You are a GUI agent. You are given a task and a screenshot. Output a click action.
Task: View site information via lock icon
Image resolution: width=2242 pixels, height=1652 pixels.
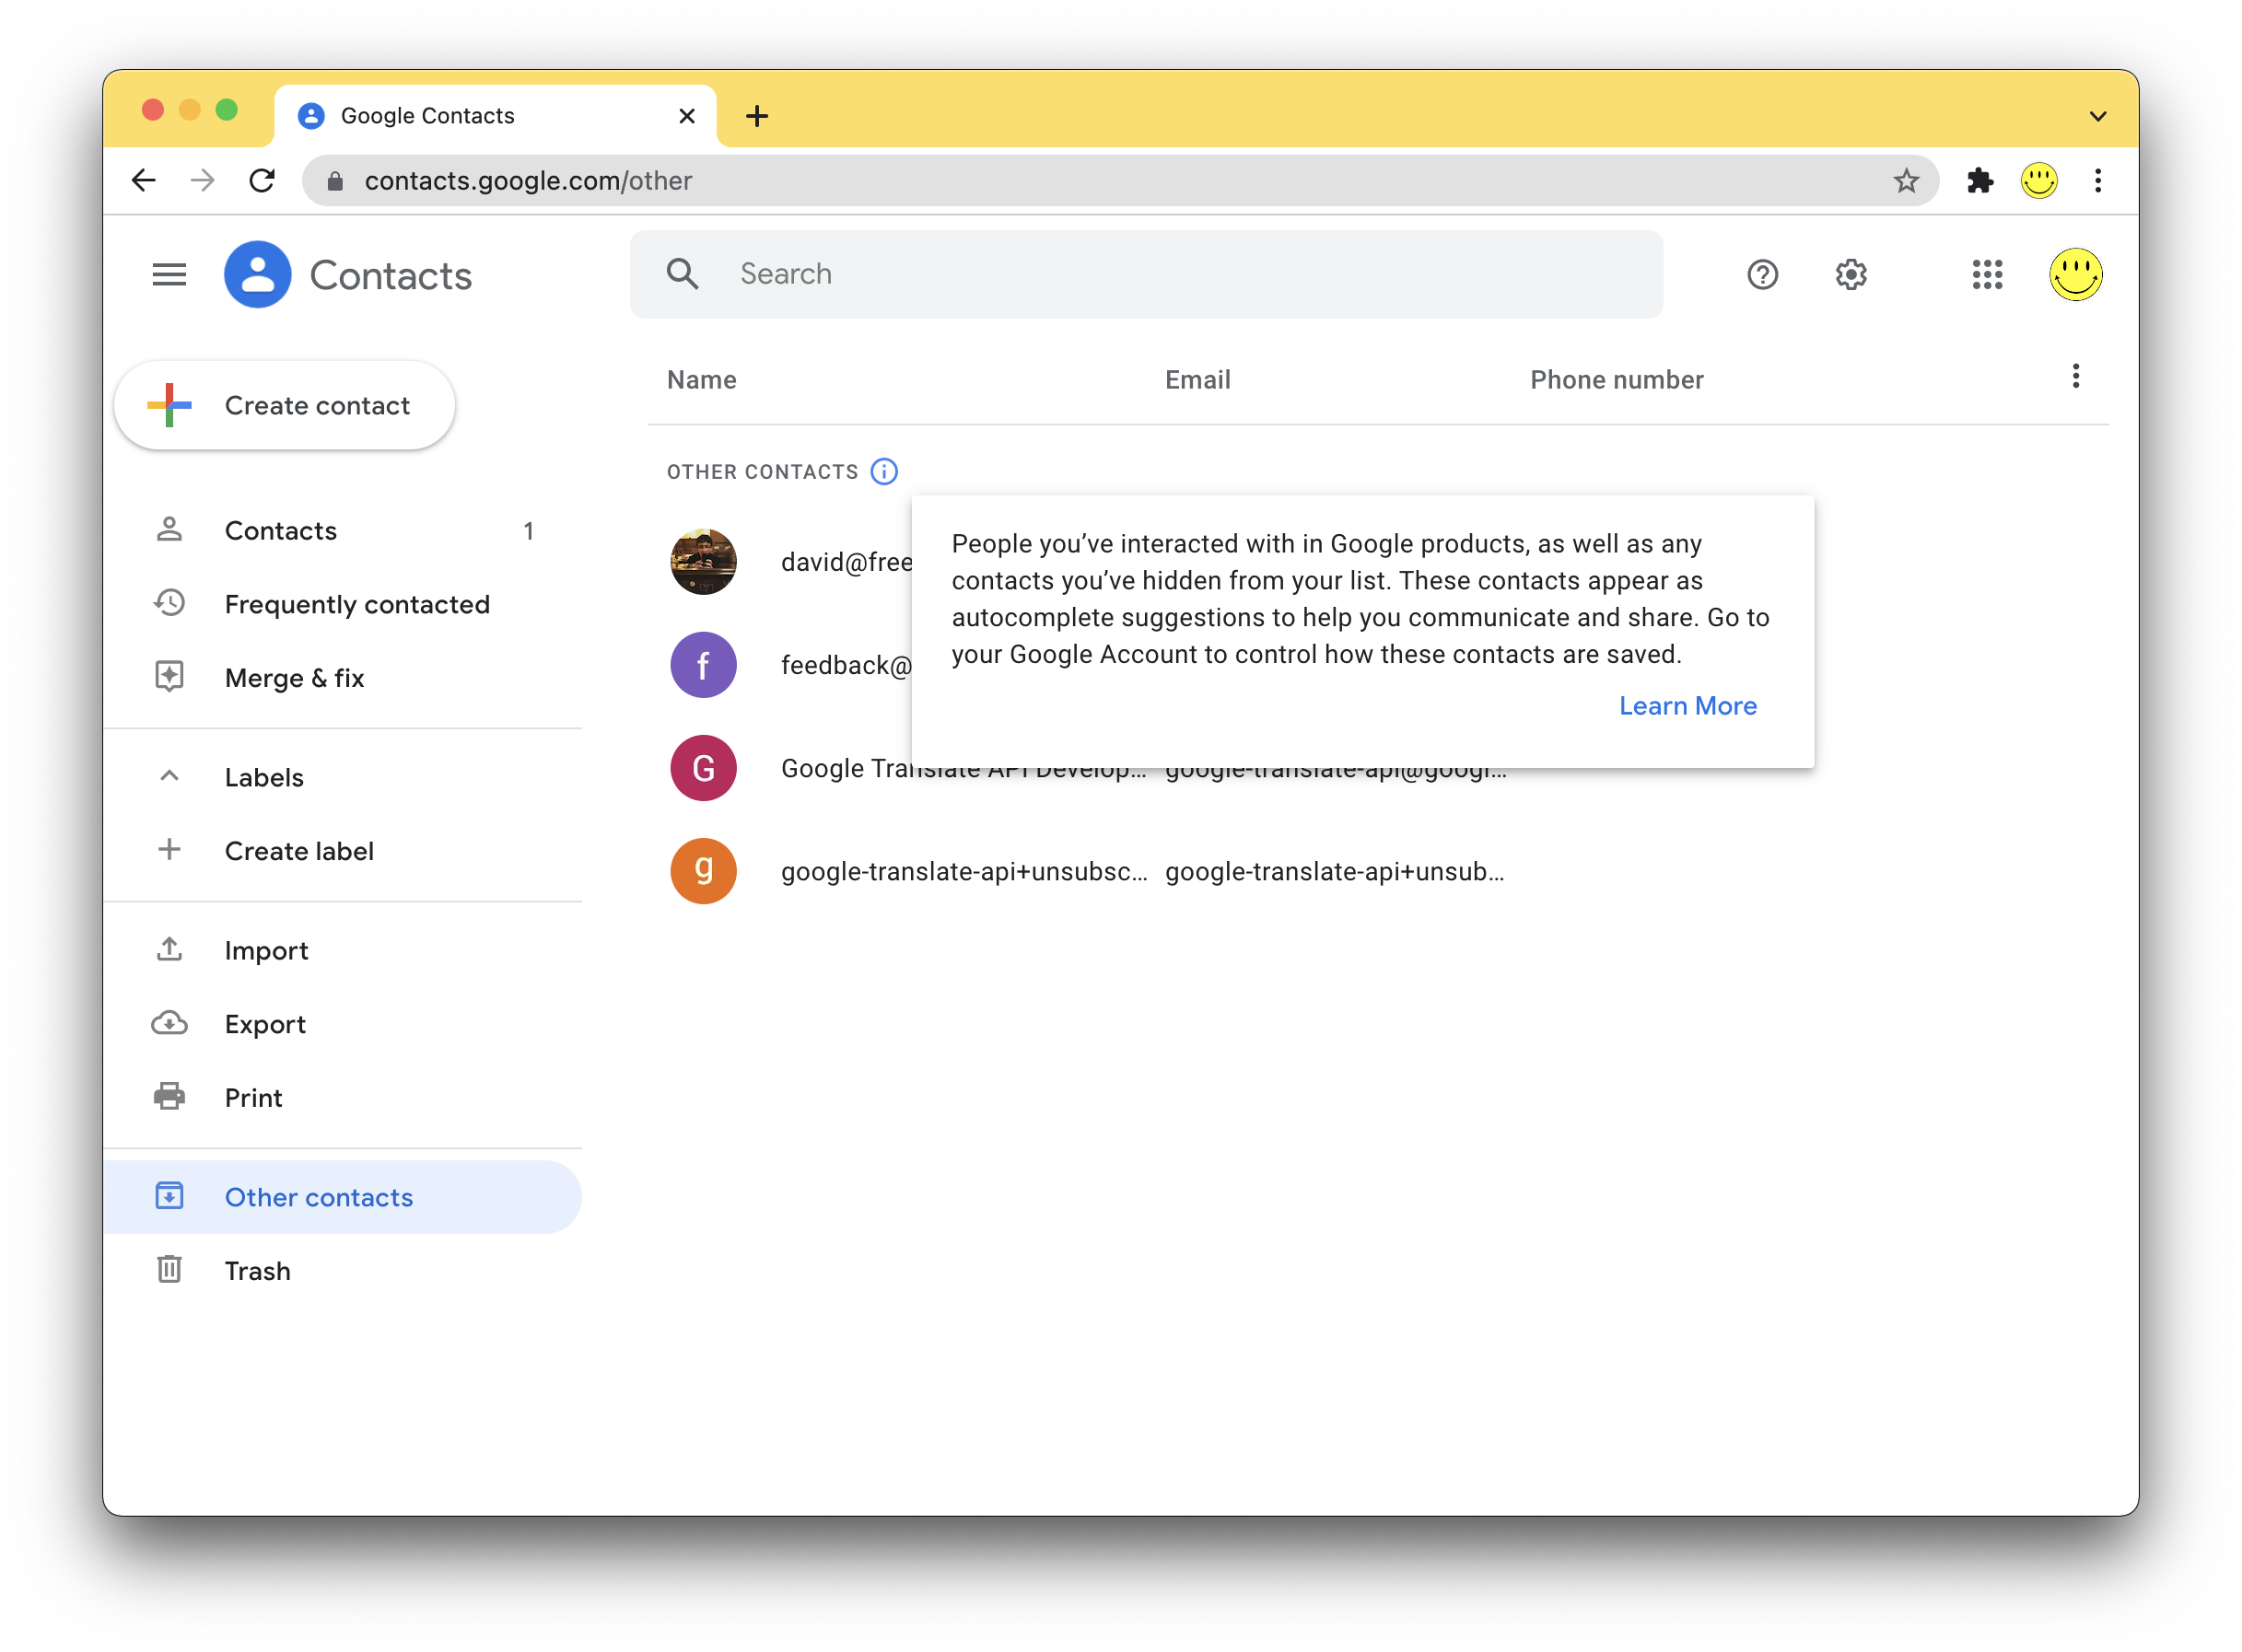click(x=335, y=180)
